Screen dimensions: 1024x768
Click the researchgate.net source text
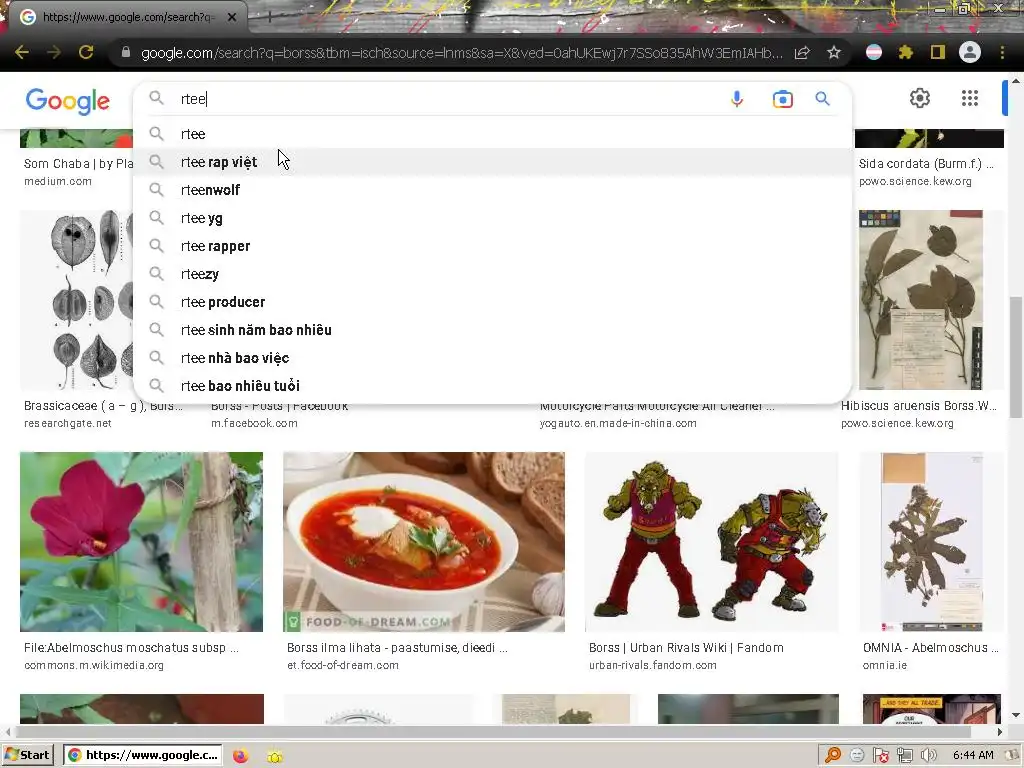[67, 423]
